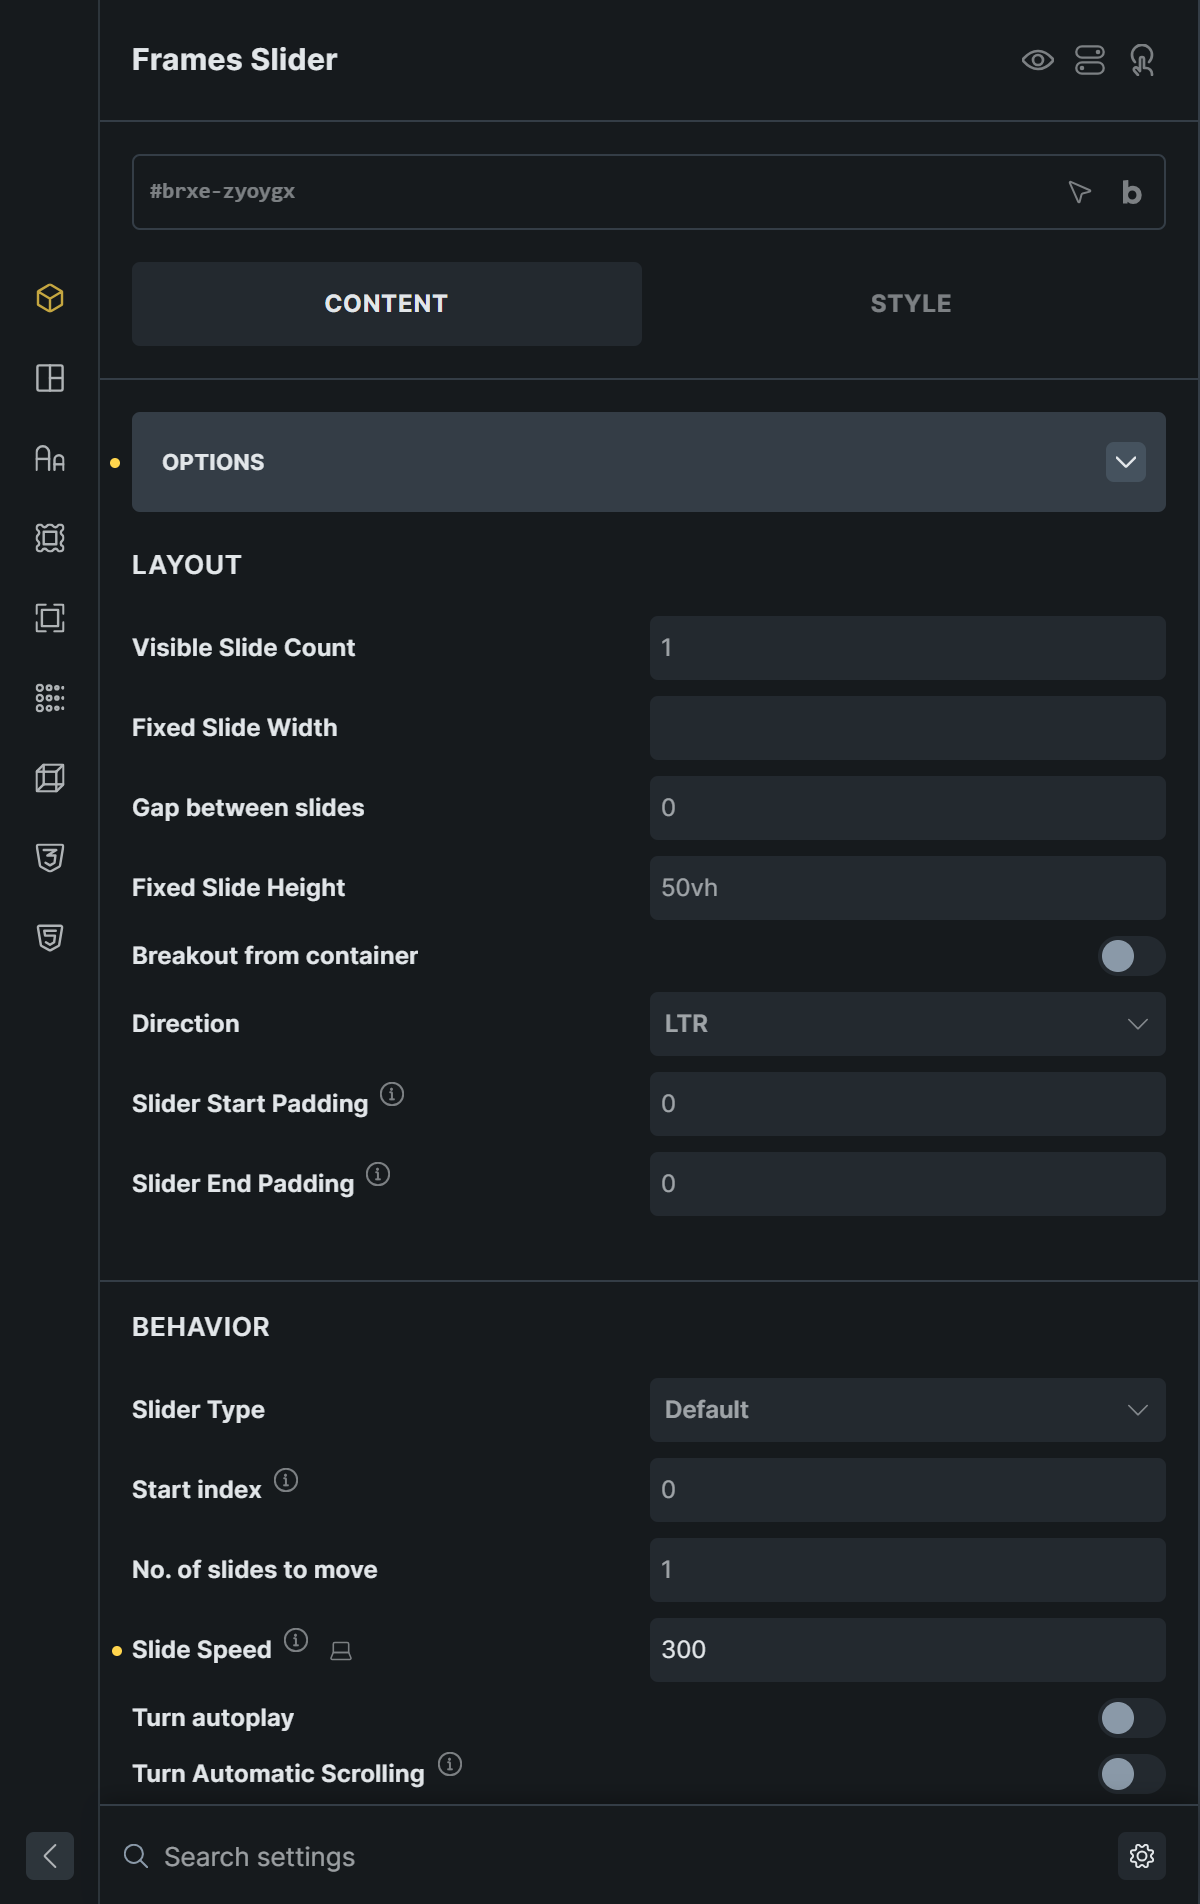Viewport: 1200px width, 1904px height.
Task: Click the OPTIONS section header
Action: coord(649,462)
